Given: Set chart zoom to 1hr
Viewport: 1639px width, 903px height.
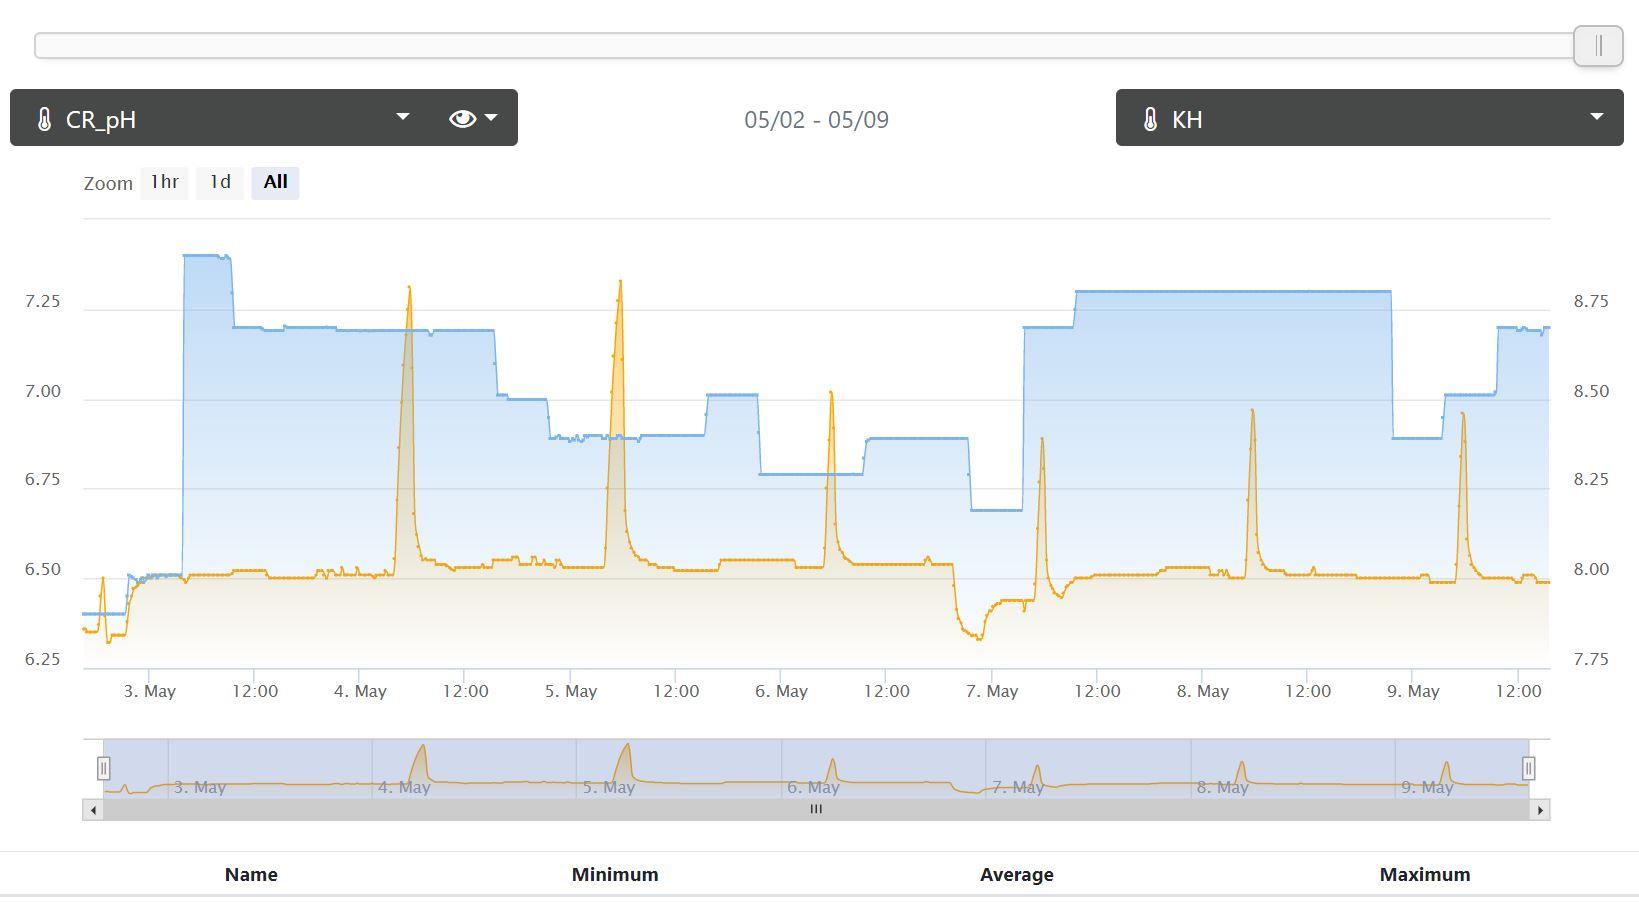Looking at the screenshot, I should tap(164, 182).
